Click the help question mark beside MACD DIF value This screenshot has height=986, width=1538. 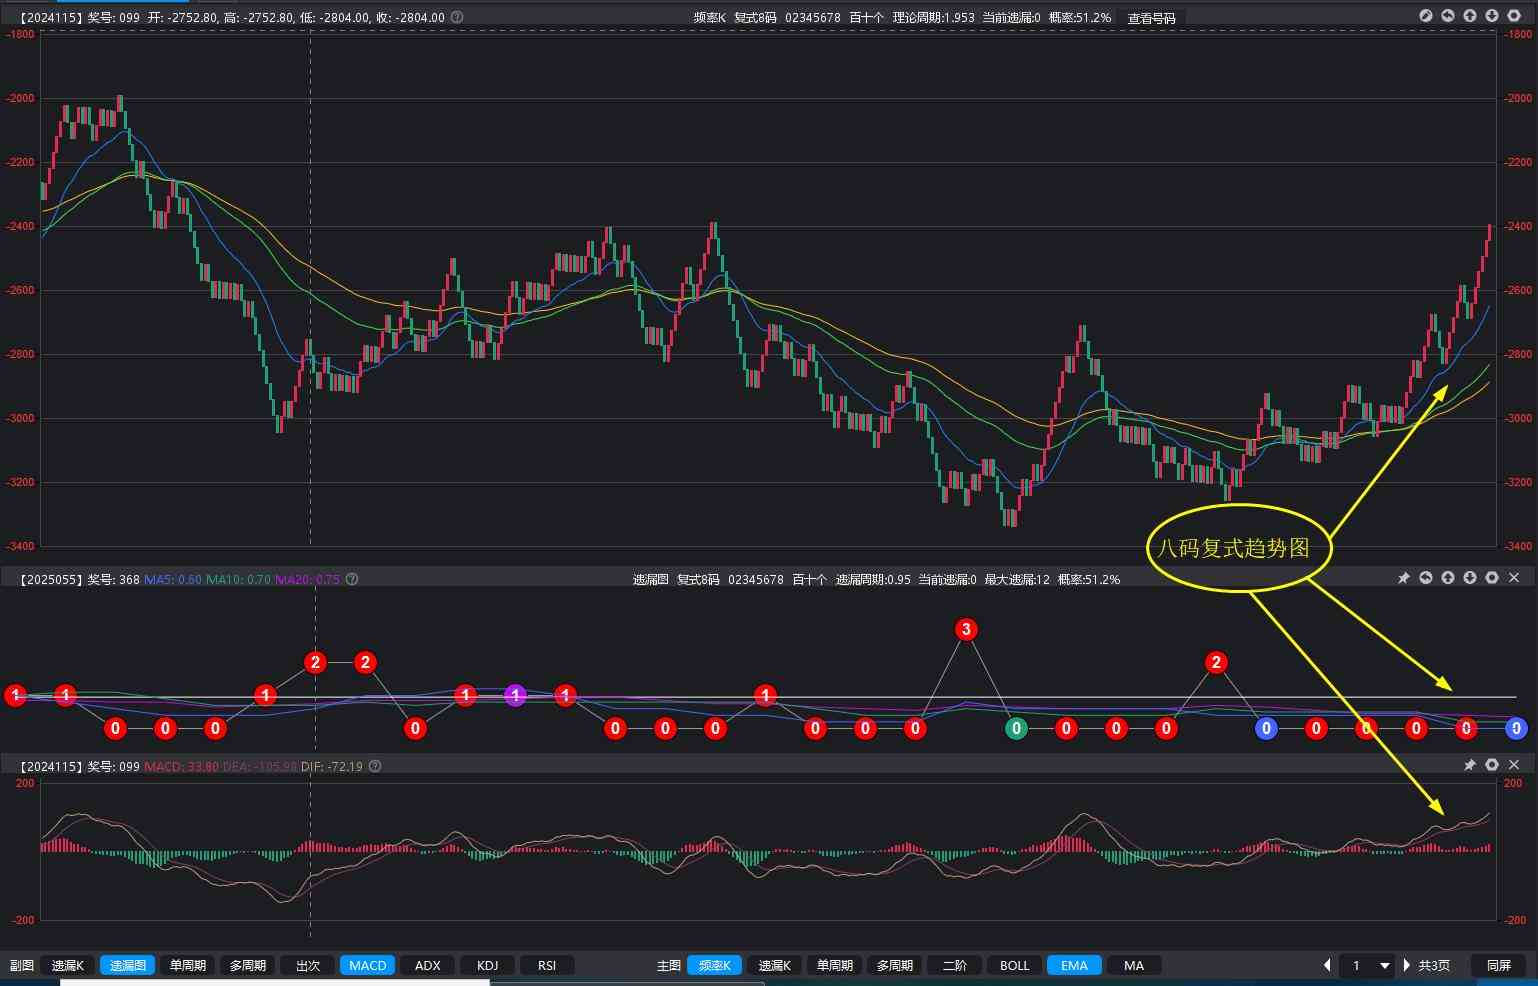point(375,766)
